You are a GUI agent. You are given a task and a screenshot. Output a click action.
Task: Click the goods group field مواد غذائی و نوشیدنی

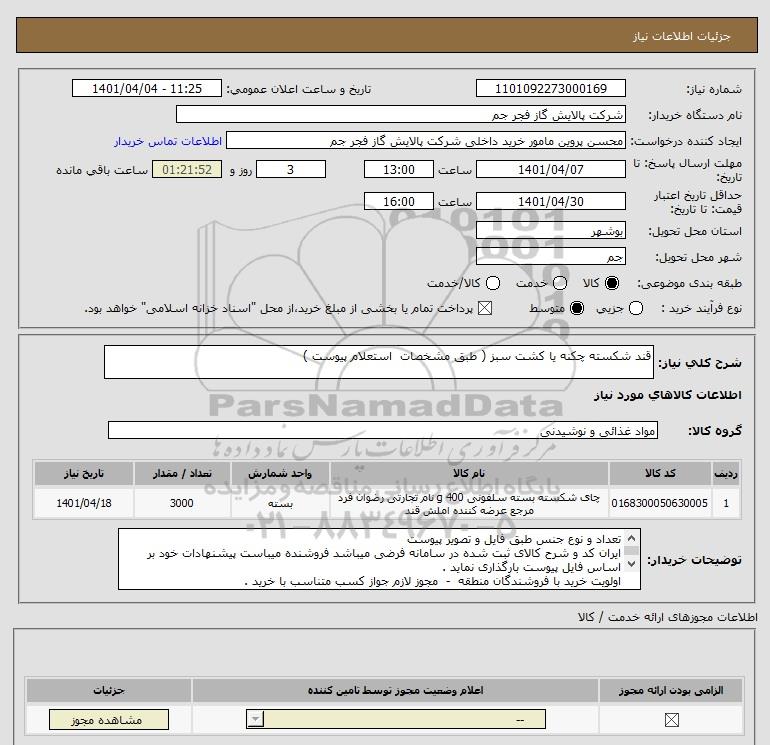pos(383,430)
